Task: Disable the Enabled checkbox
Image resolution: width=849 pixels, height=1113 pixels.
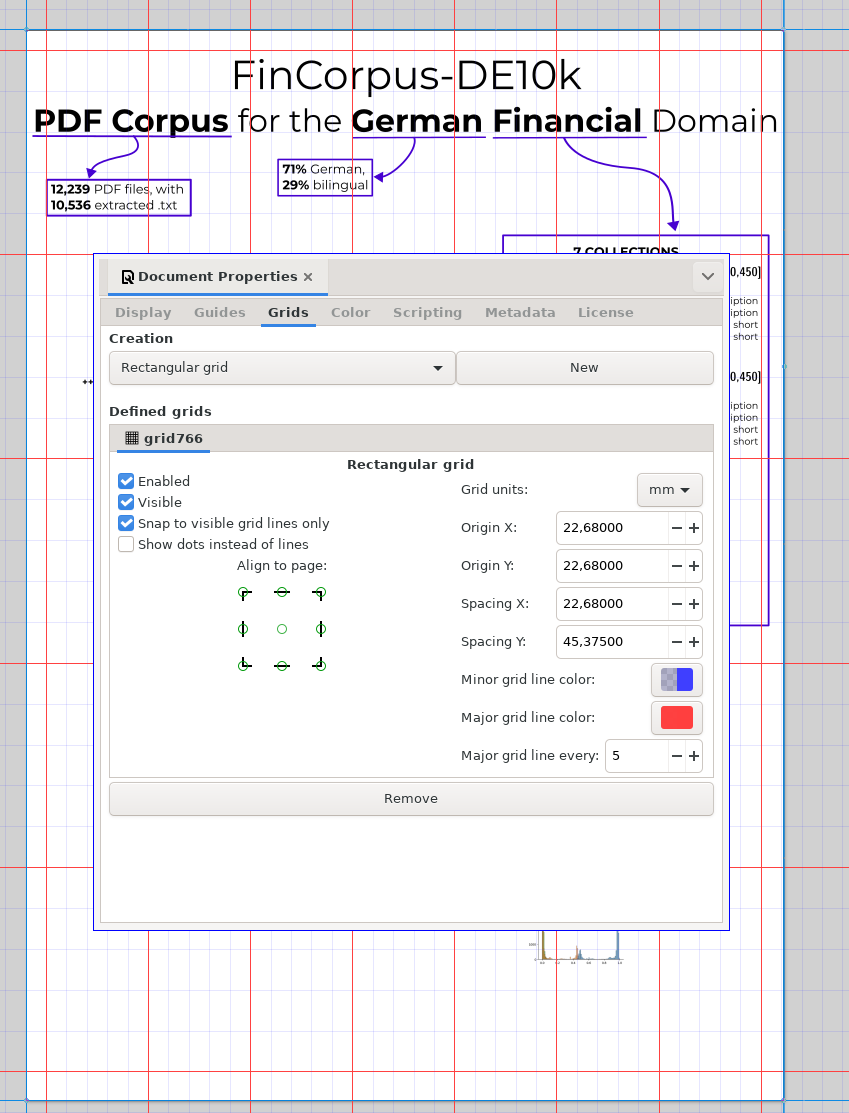Action: pyautogui.click(x=126, y=481)
